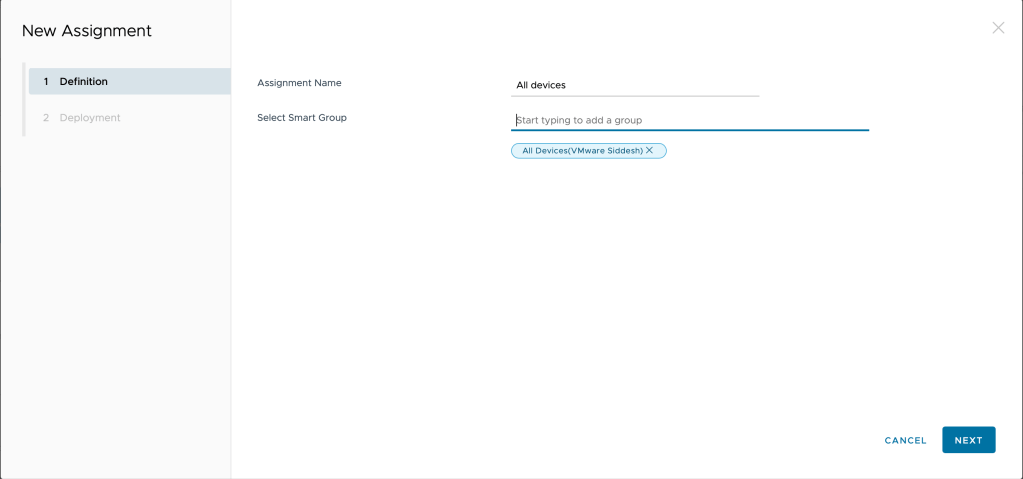
Task: Remove the All Devices smart group chip
Action: point(650,151)
